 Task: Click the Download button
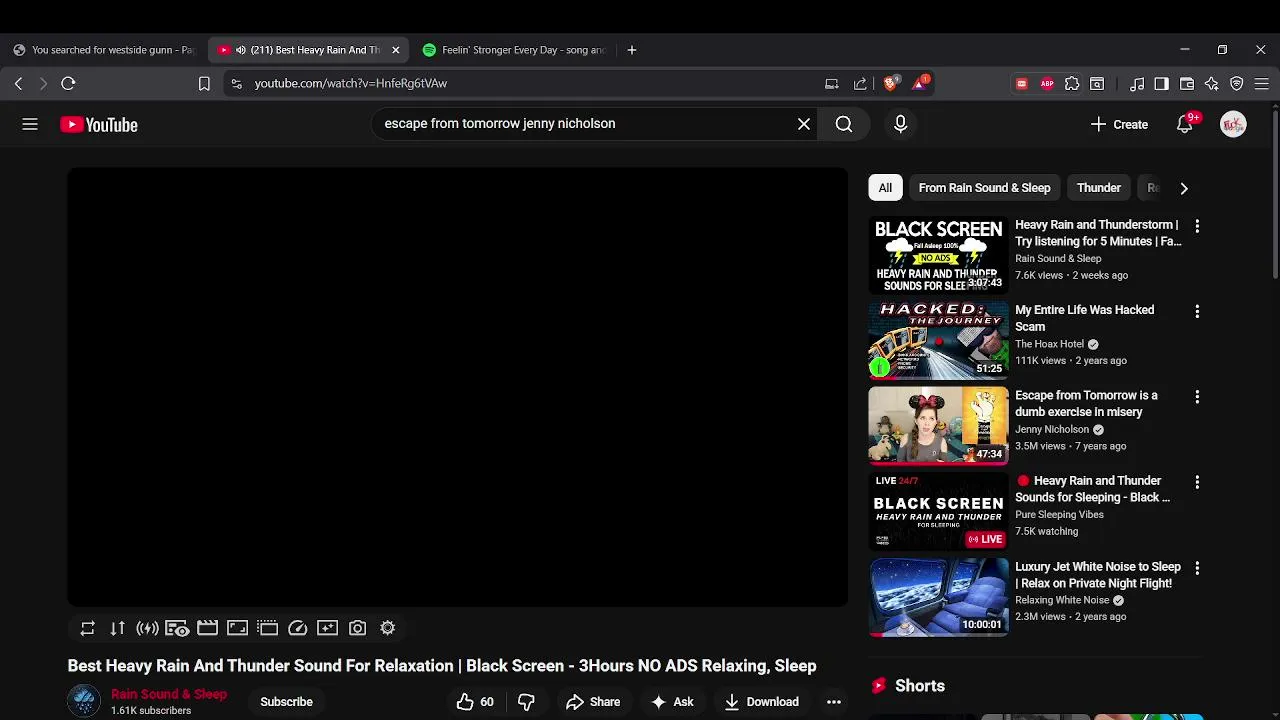tap(762, 702)
